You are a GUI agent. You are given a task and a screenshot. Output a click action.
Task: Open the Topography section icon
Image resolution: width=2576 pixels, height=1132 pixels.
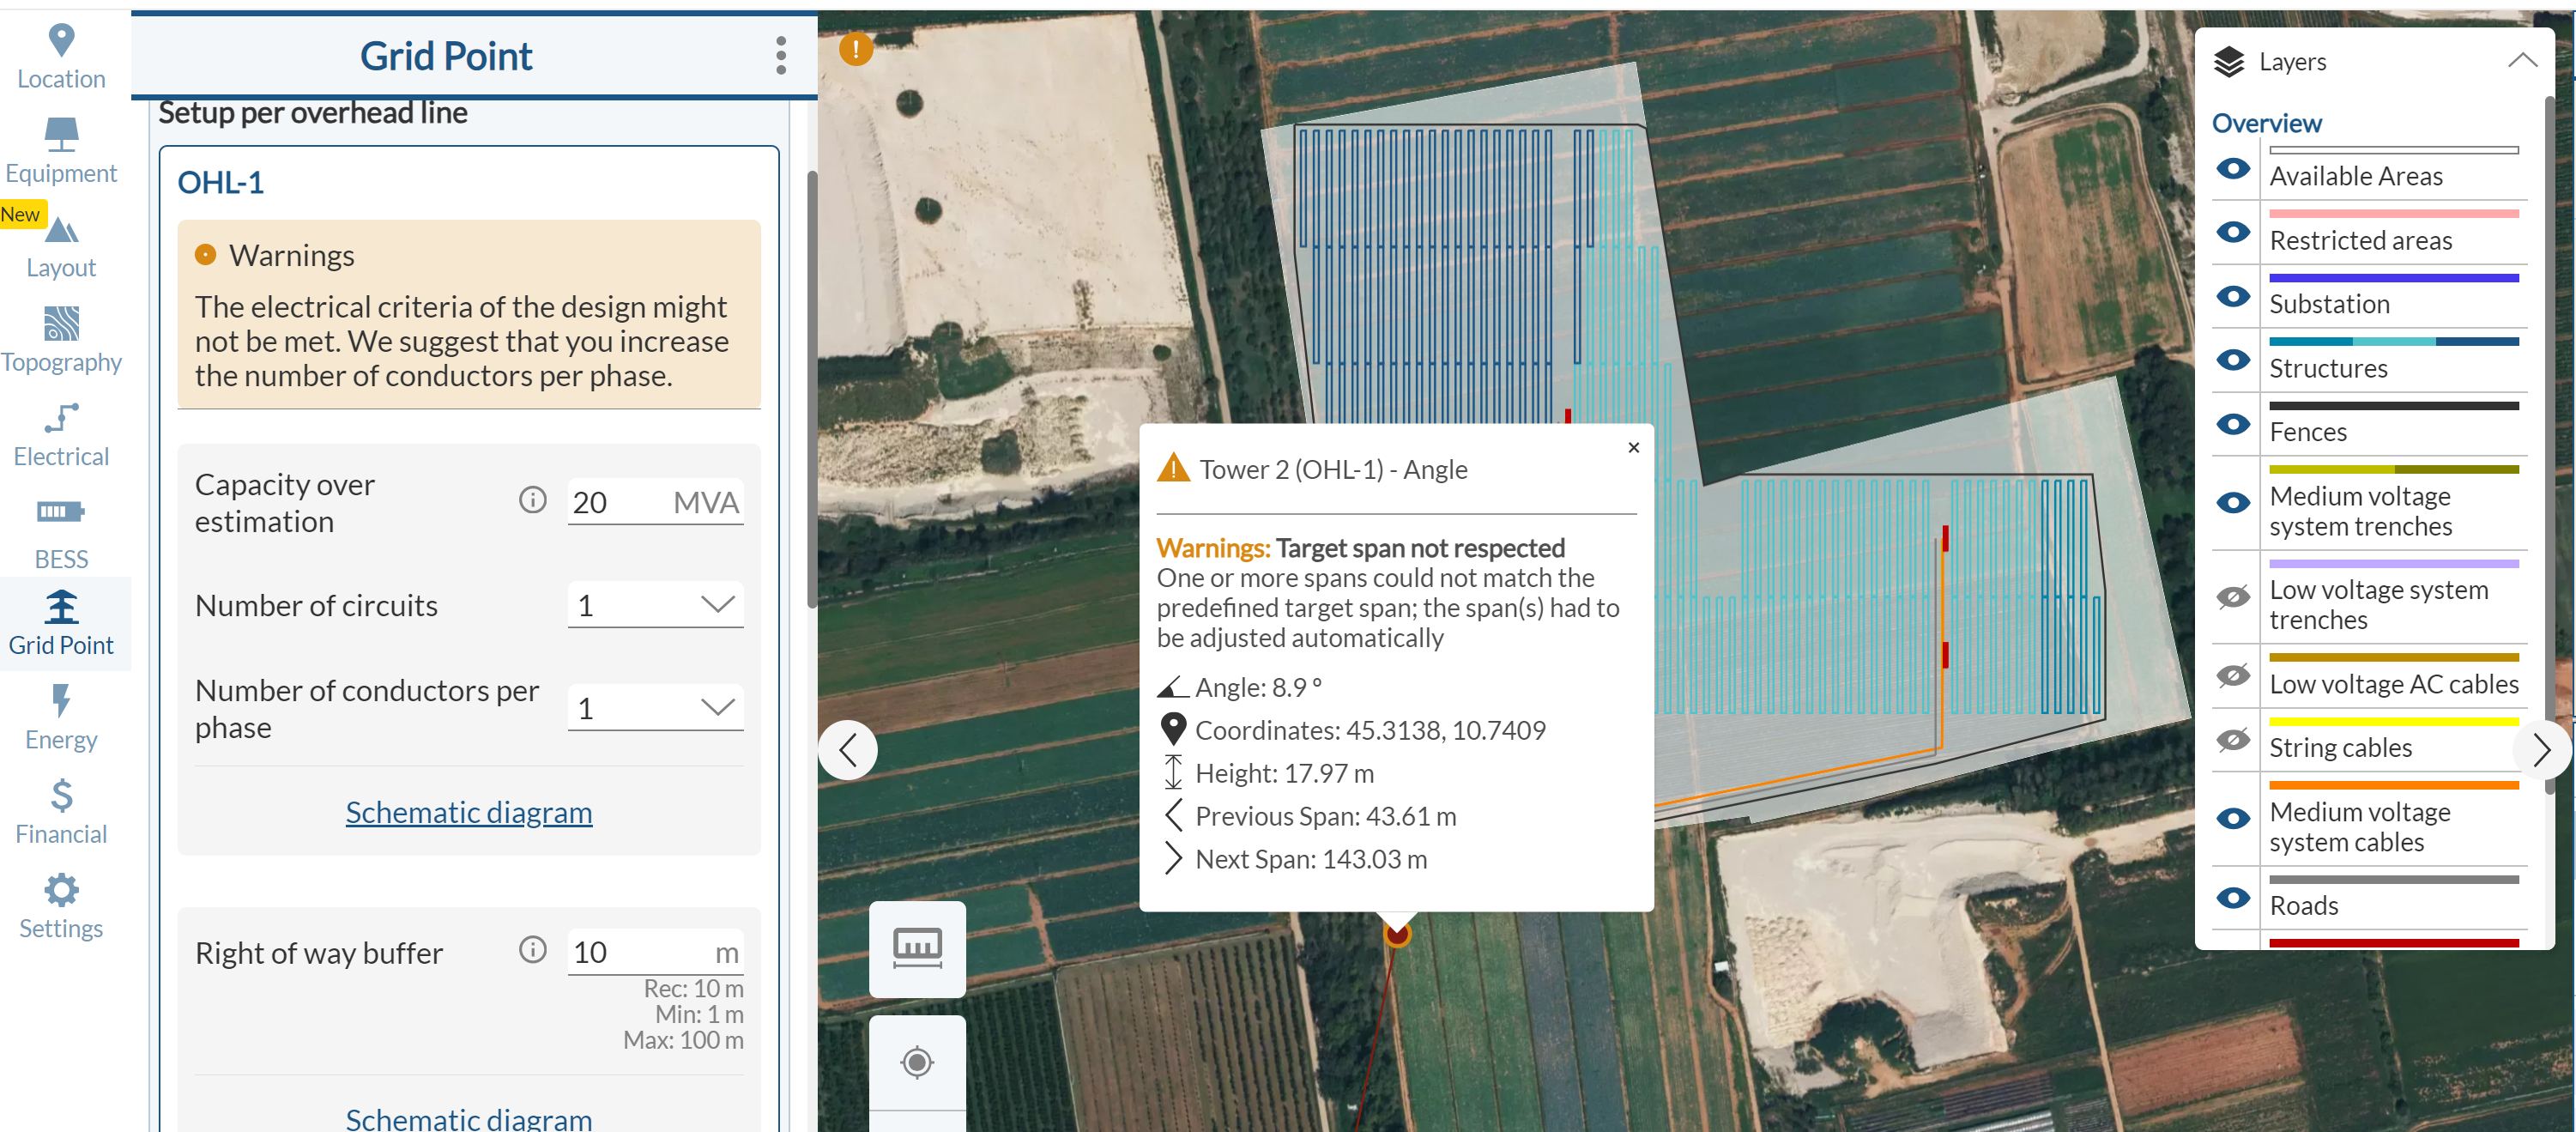click(61, 326)
